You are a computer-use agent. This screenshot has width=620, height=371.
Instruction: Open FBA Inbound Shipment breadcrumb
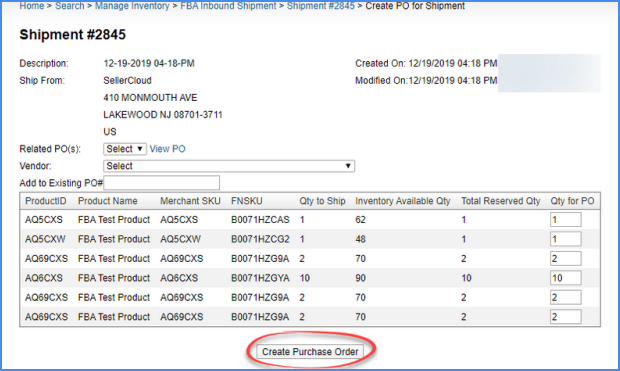(228, 6)
